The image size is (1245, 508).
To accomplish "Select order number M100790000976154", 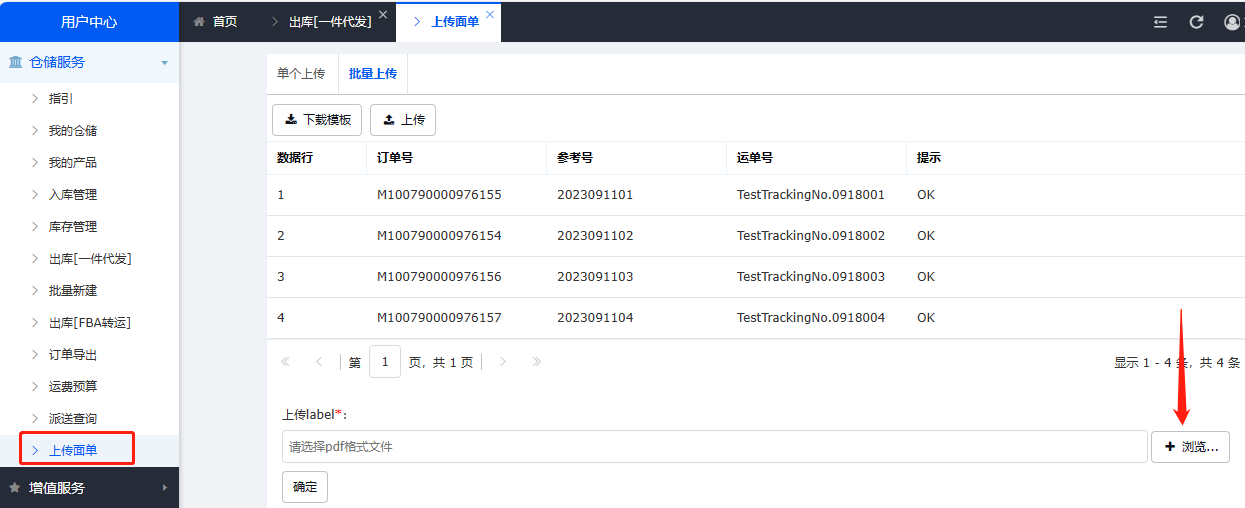I will pyautogui.click(x=439, y=236).
